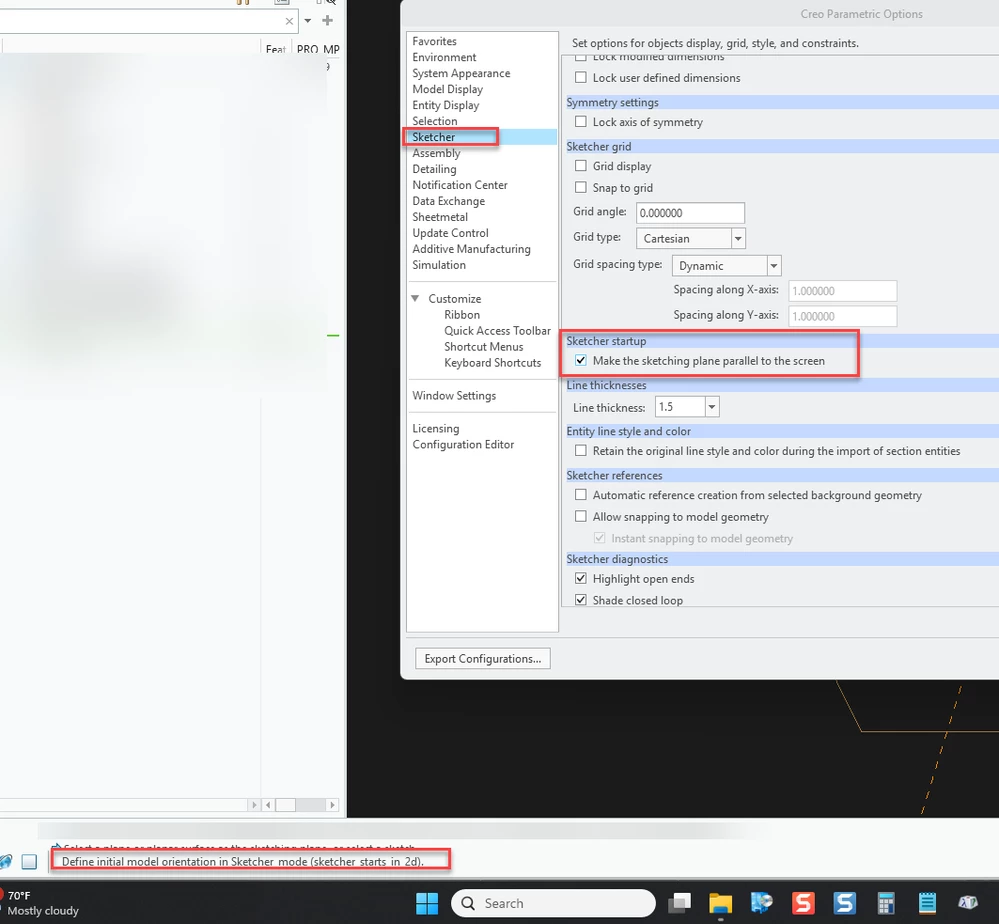999x924 pixels.
Task: Click Spacing along Y-axis field
Action: point(842,316)
